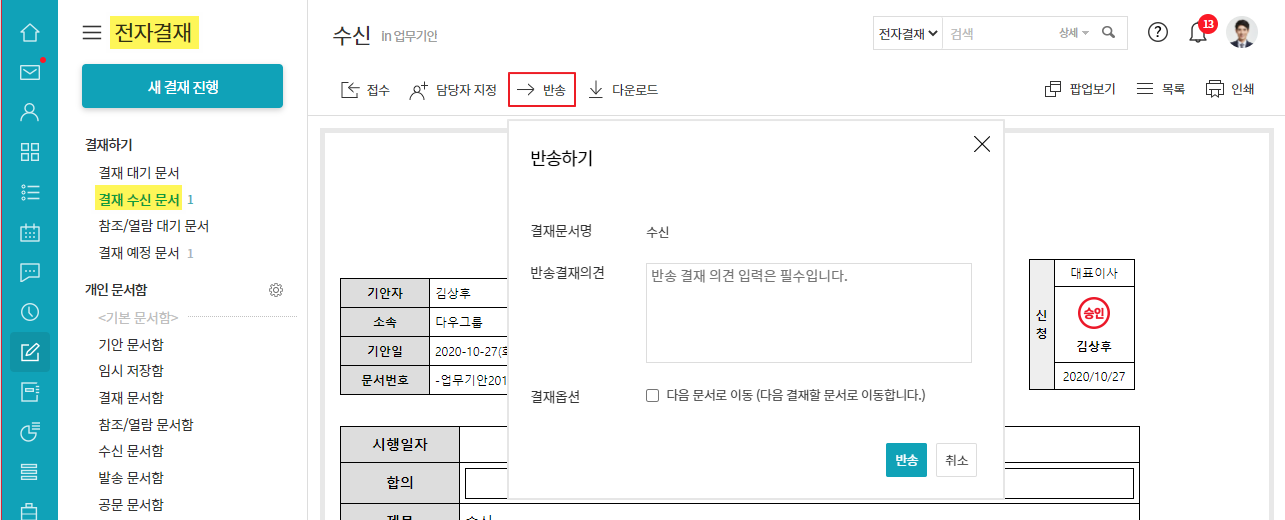
Task: Click 다운로드 in the toolbar
Action: tap(623, 90)
